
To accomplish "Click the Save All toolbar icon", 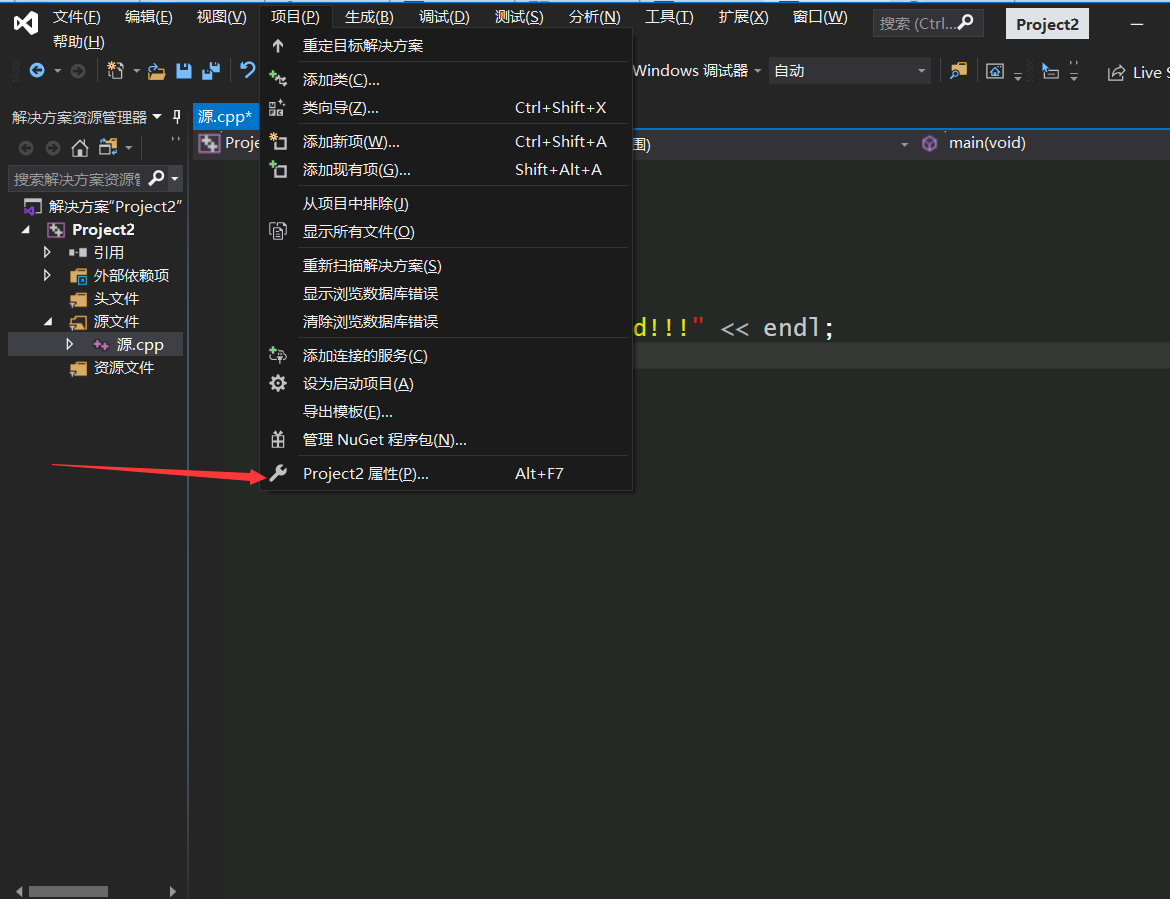I will (x=210, y=71).
